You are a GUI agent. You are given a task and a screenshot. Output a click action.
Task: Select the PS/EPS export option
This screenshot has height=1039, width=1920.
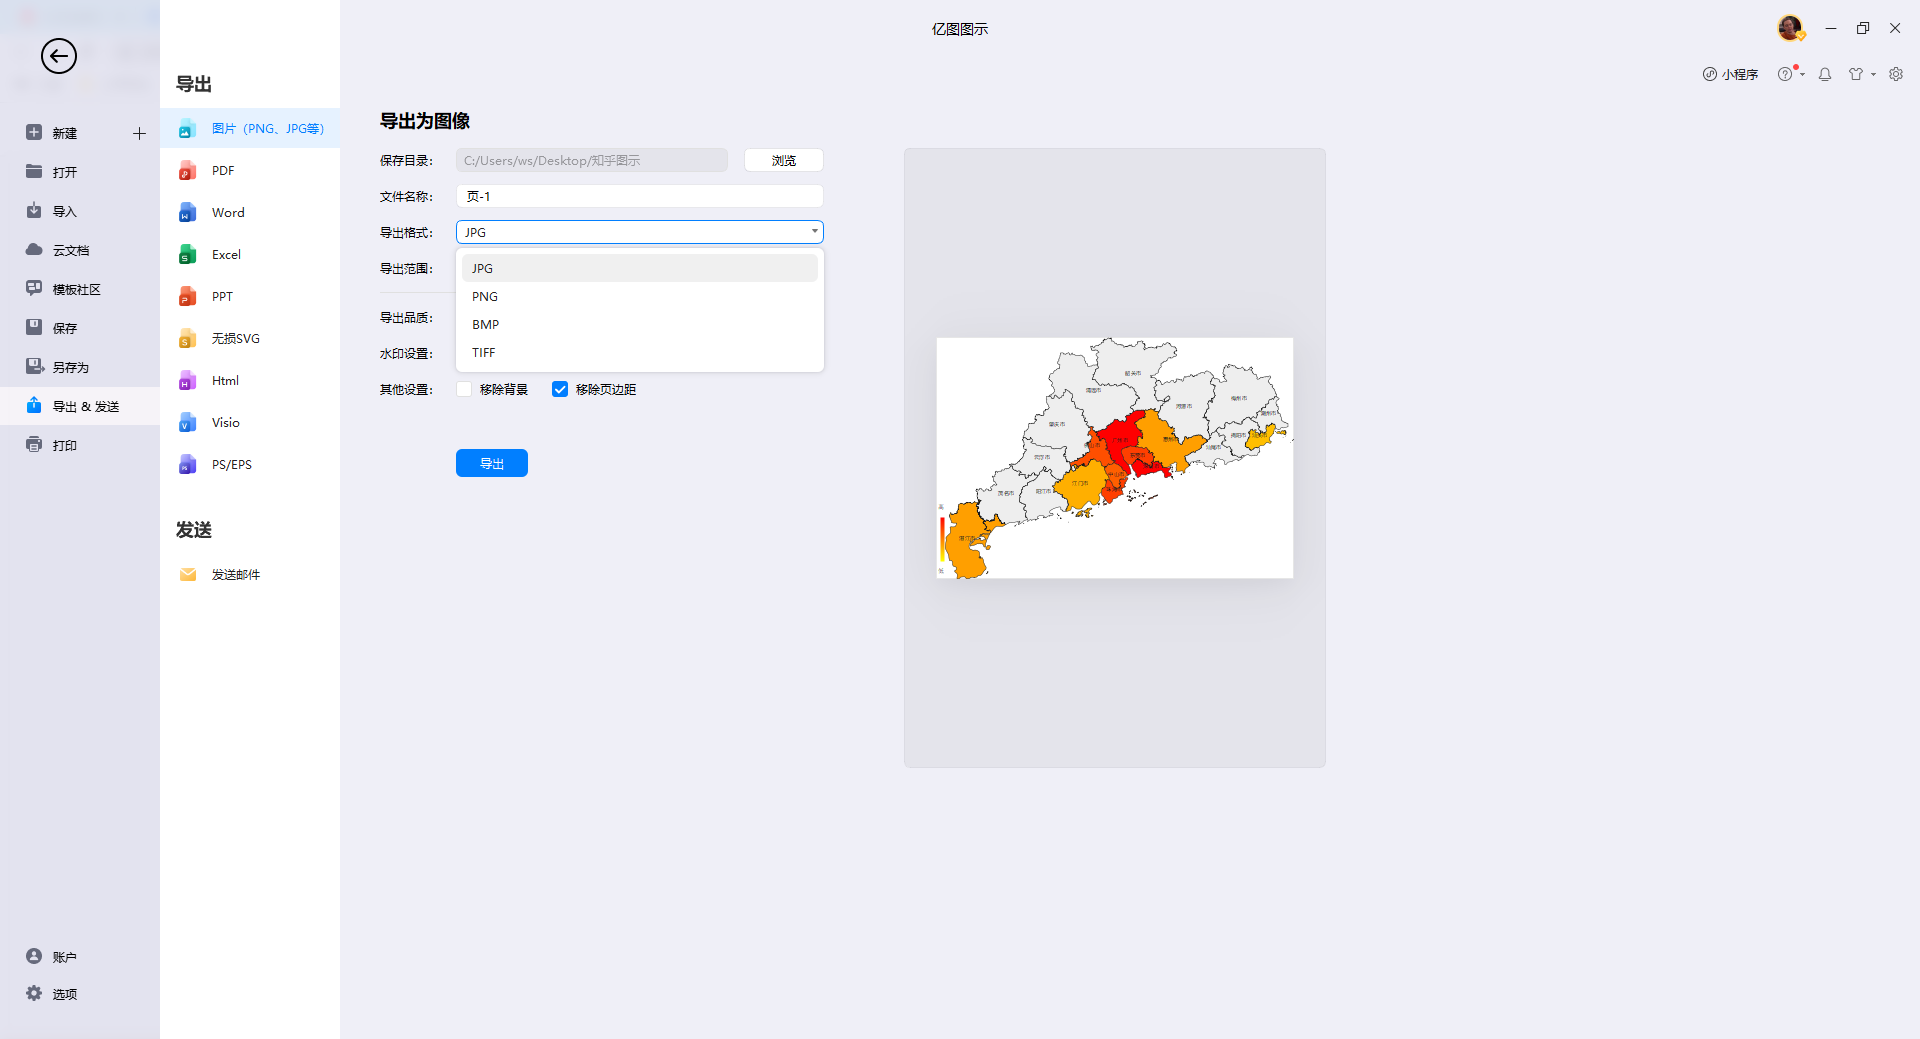(x=231, y=464)
